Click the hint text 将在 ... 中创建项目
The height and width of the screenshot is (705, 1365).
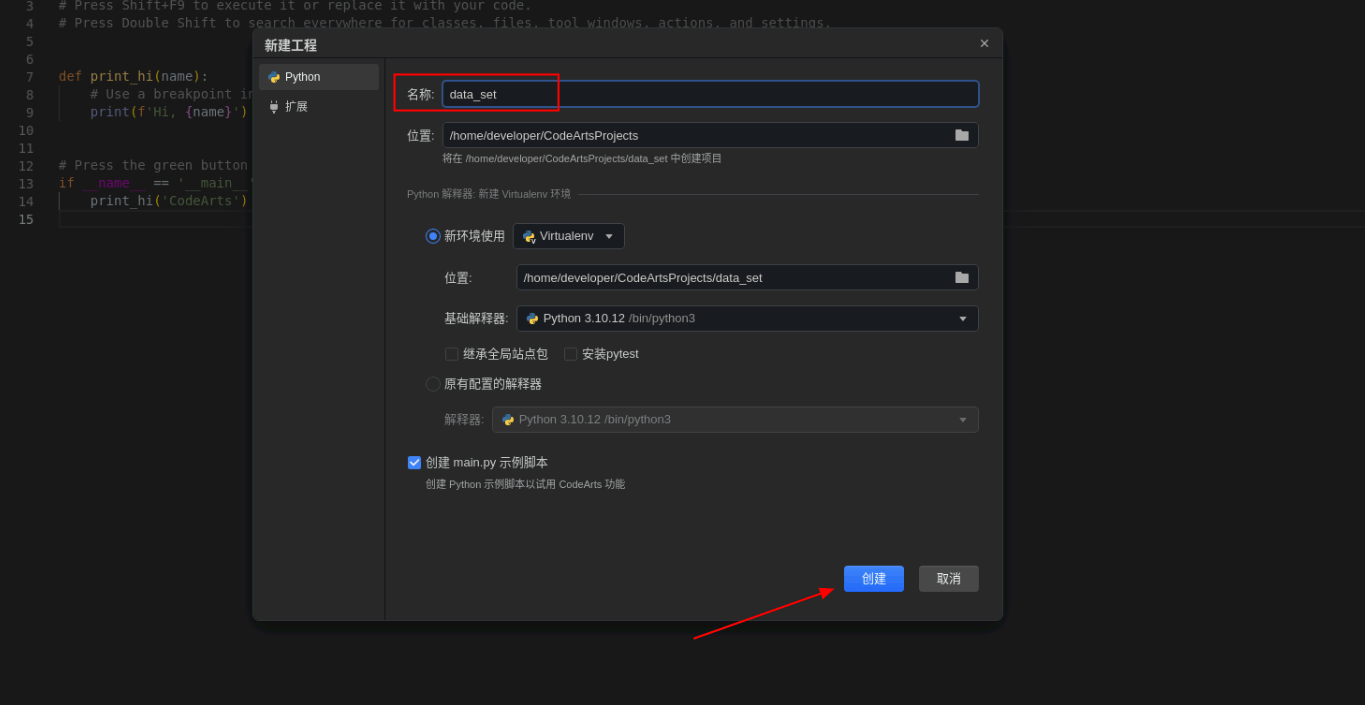coord(582,158)
